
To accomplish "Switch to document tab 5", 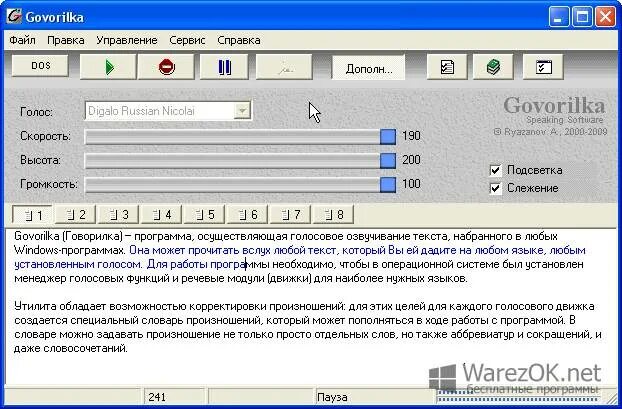I will click(x=205, y=215).
